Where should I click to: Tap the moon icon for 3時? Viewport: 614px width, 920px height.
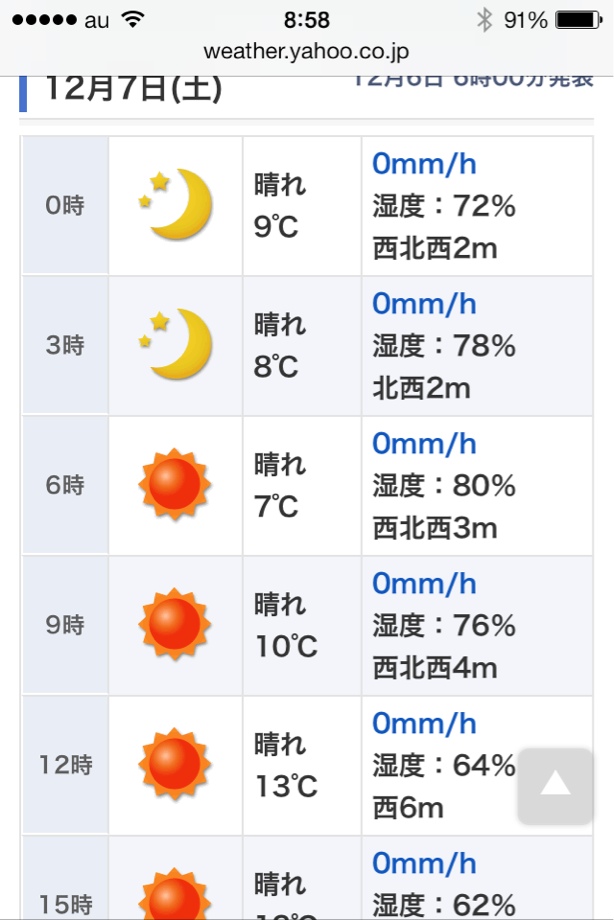175,344
